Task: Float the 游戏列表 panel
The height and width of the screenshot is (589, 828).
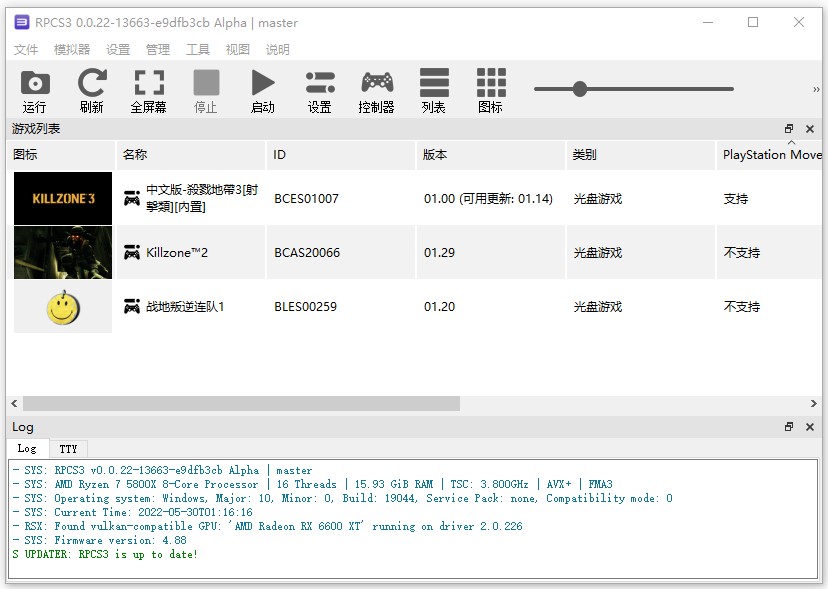Action: click(x=789, y=128)
